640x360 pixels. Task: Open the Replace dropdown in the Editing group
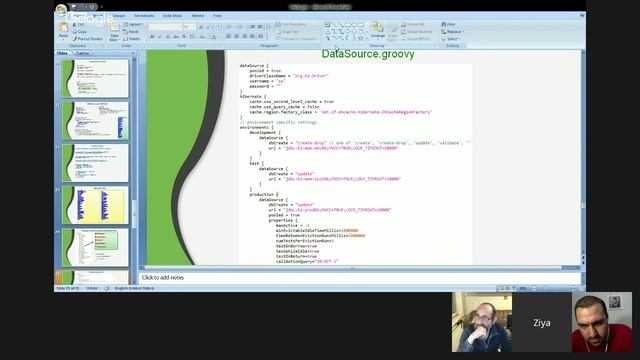[453, 31]
